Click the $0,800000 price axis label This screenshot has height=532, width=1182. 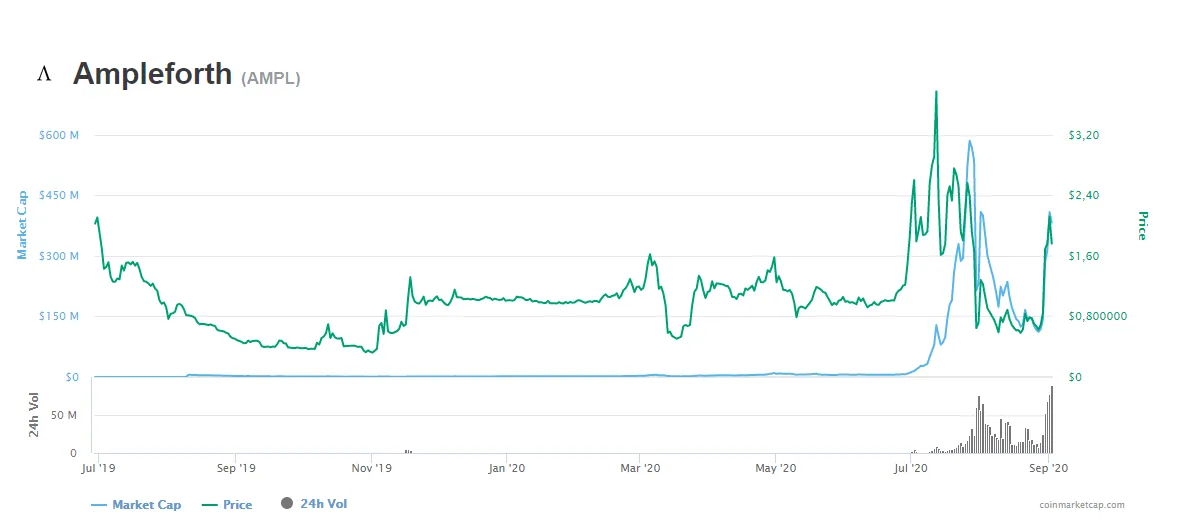click(1098, 316)
